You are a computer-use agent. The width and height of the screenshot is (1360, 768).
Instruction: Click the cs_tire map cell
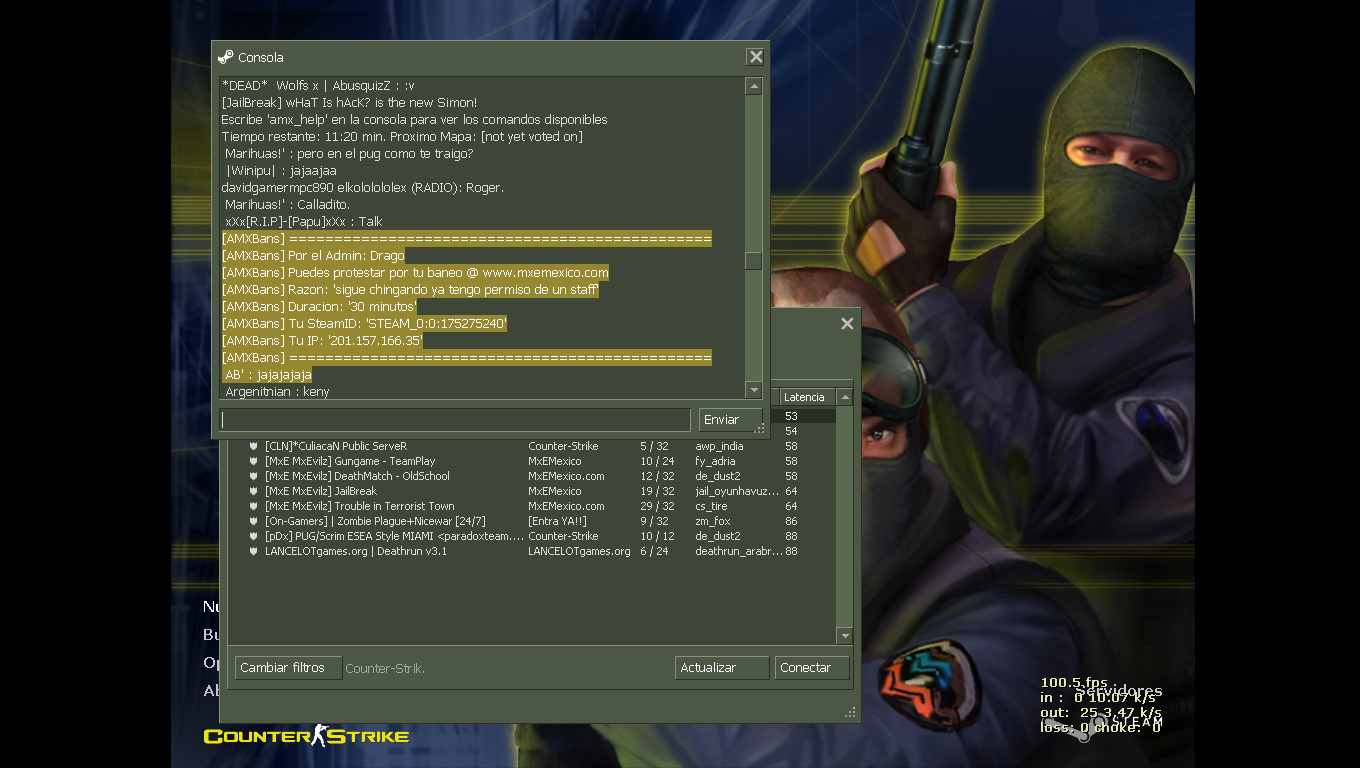711,506
